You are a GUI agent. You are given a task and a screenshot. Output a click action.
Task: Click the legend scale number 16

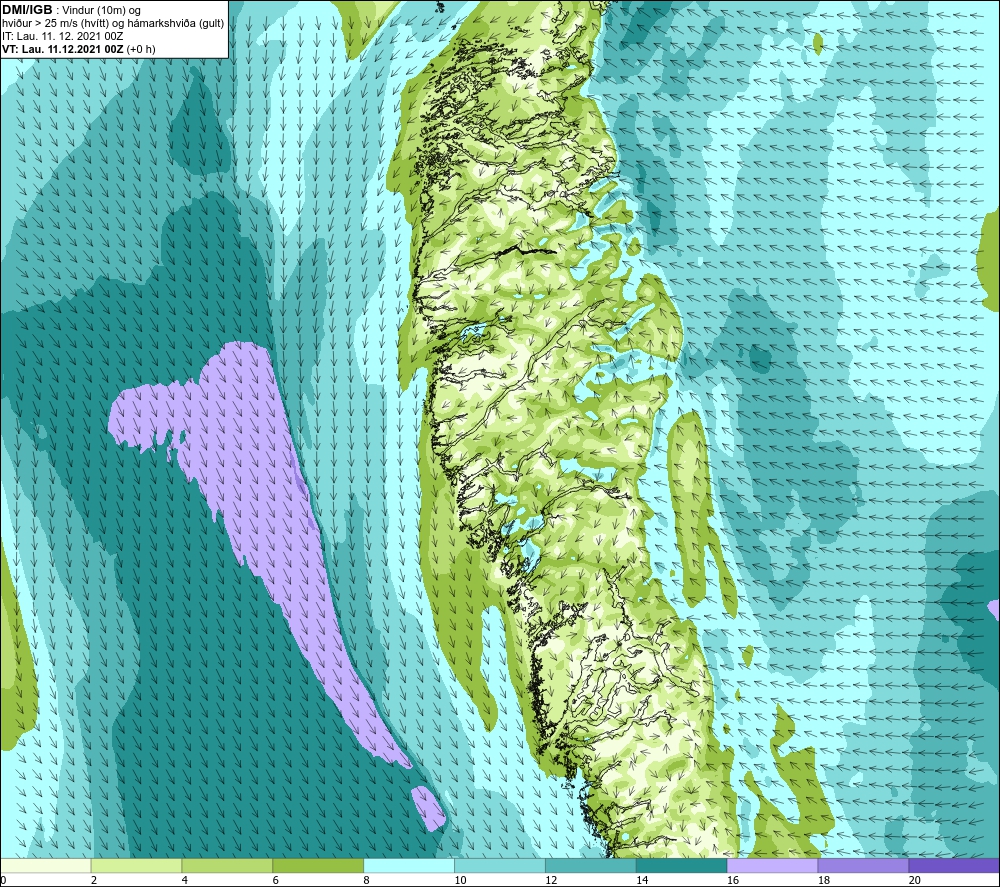[733, 880]
